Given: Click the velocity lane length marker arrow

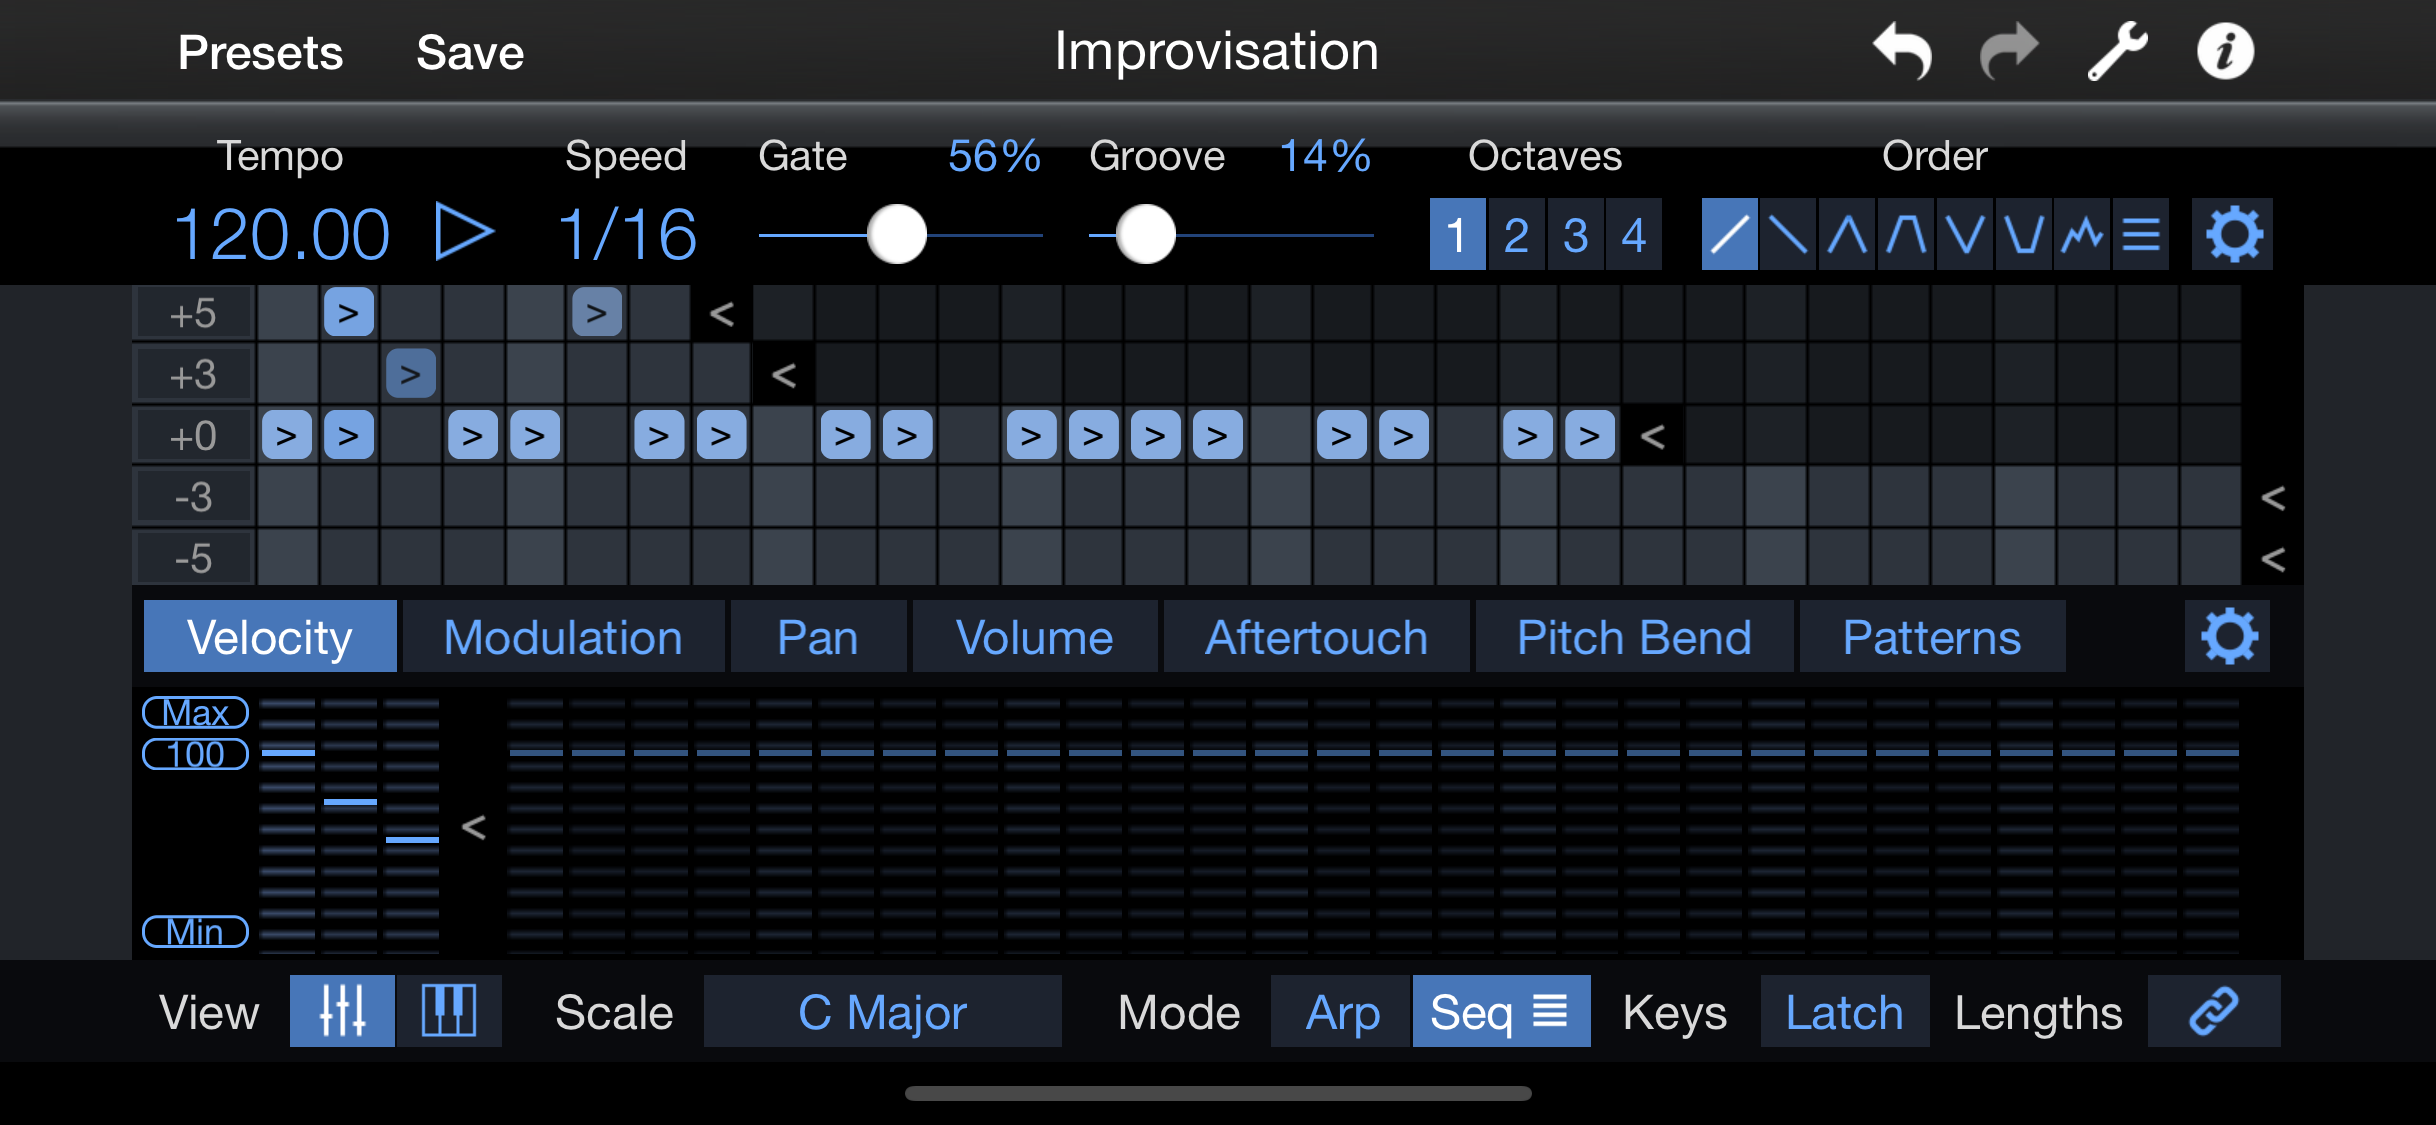Looking at the screenshot, I should click(473, 826).
